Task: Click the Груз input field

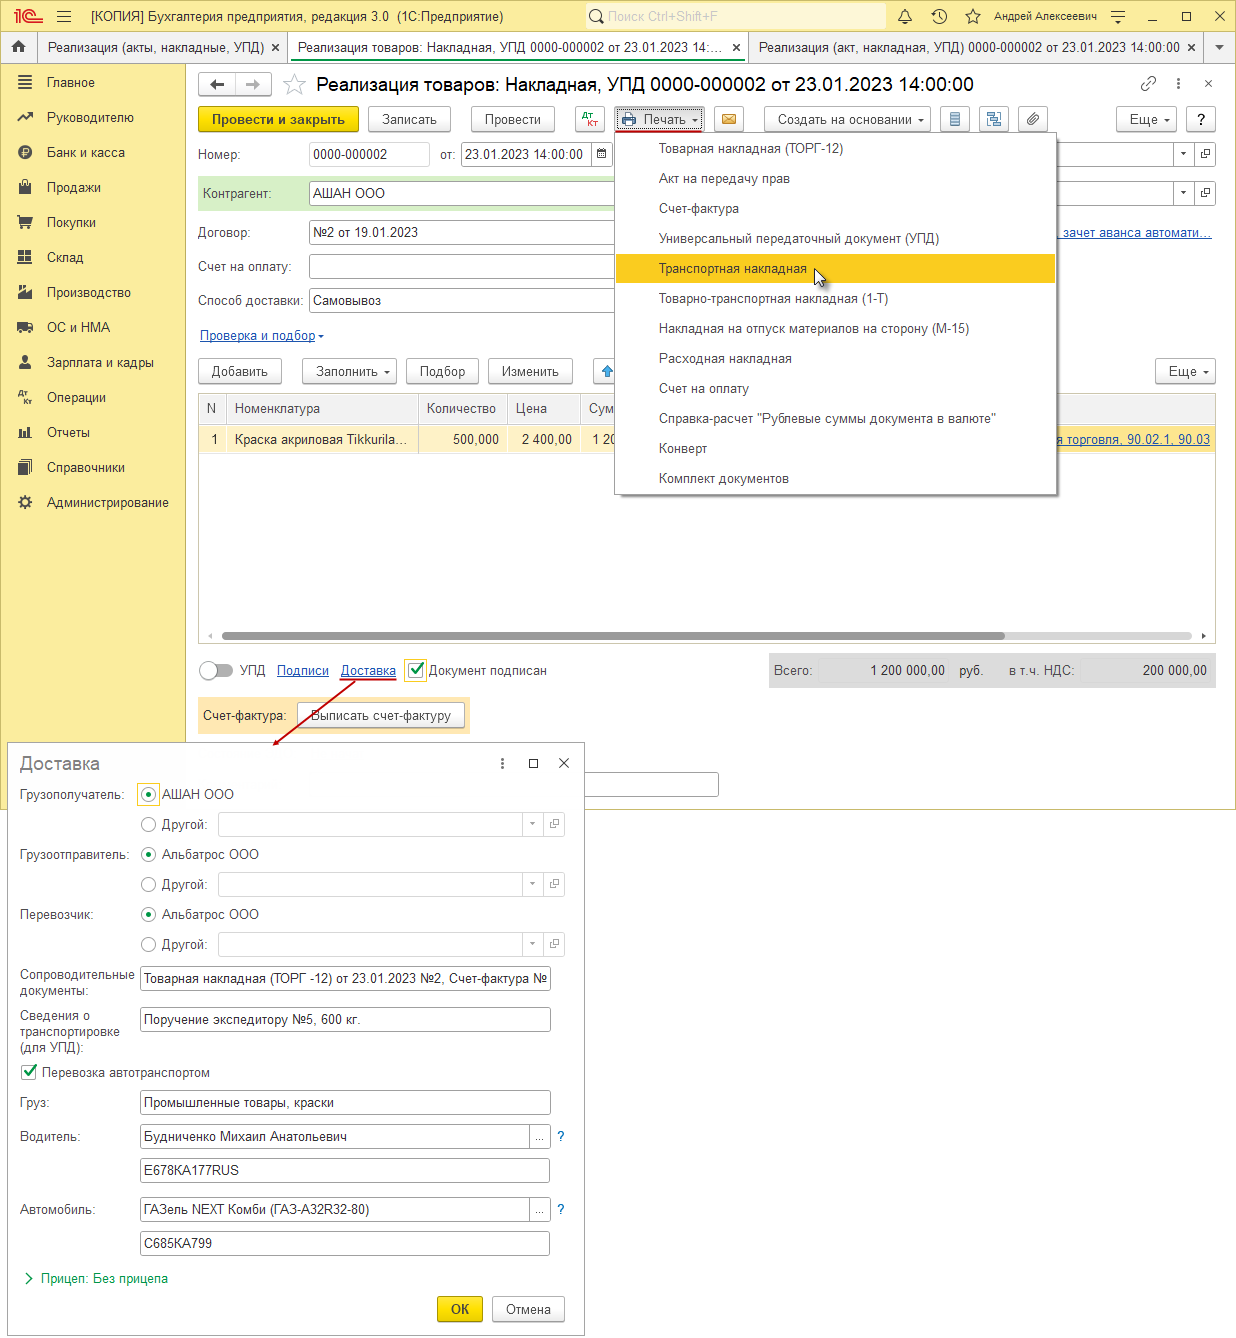Action: click(345, 1102)
